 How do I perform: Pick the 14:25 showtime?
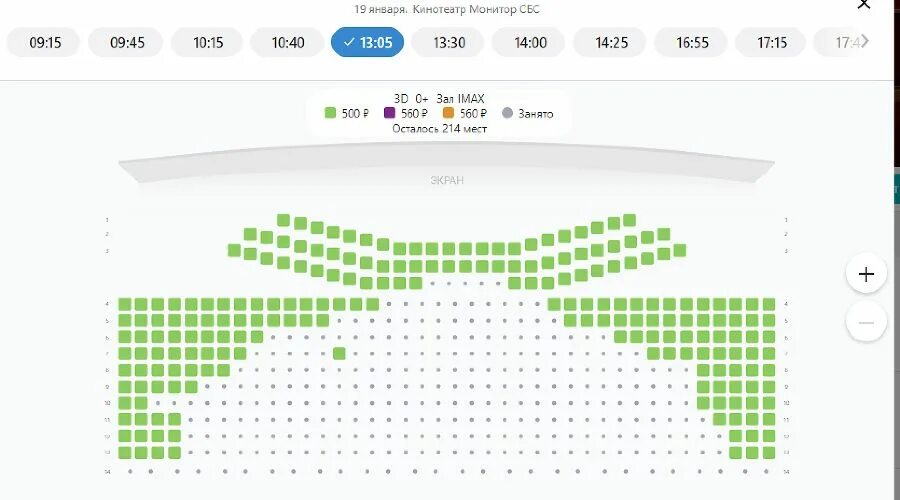coord(611,42)
